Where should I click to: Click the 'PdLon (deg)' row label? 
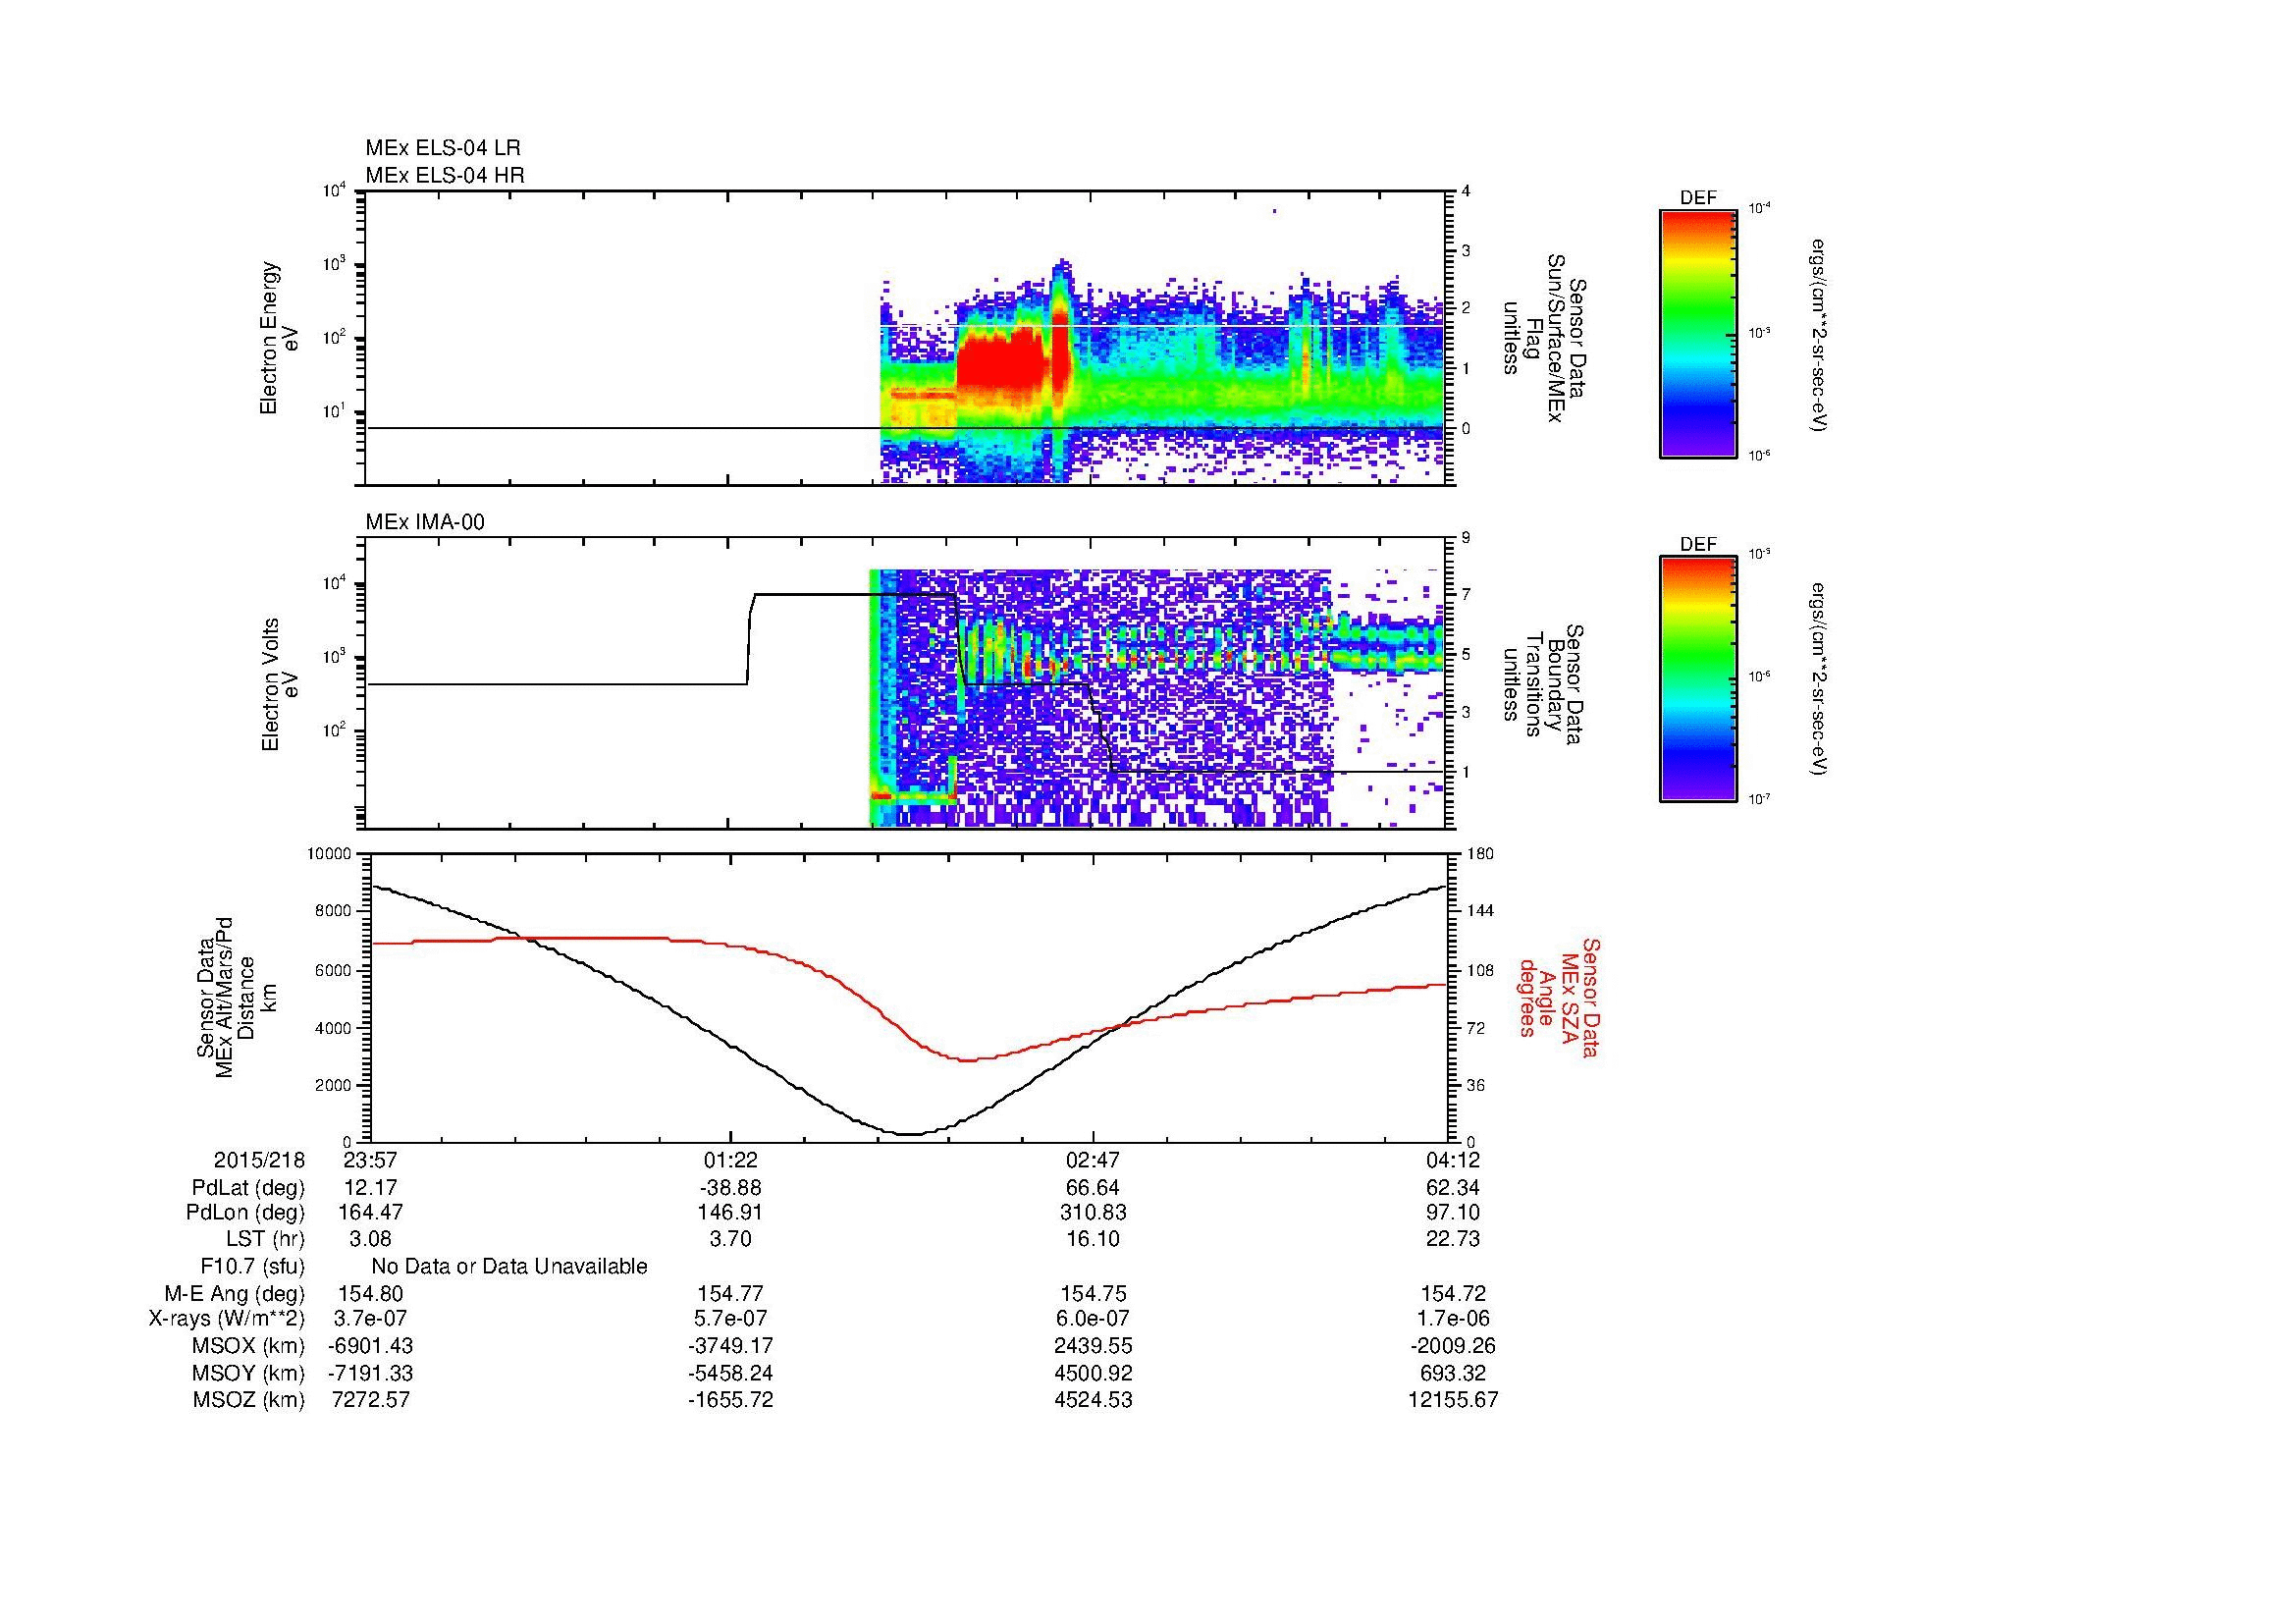point(245,1213)
